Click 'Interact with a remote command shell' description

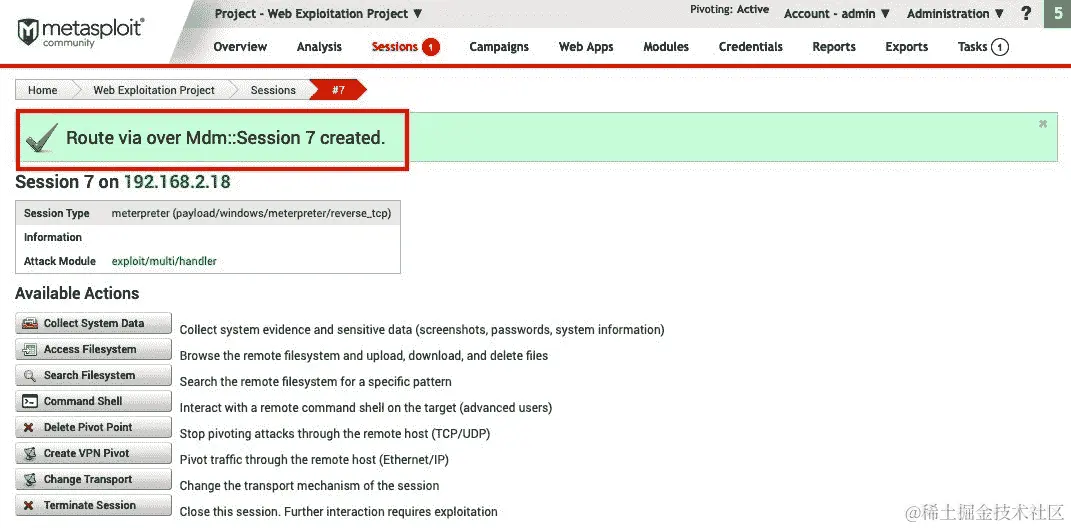365,407
